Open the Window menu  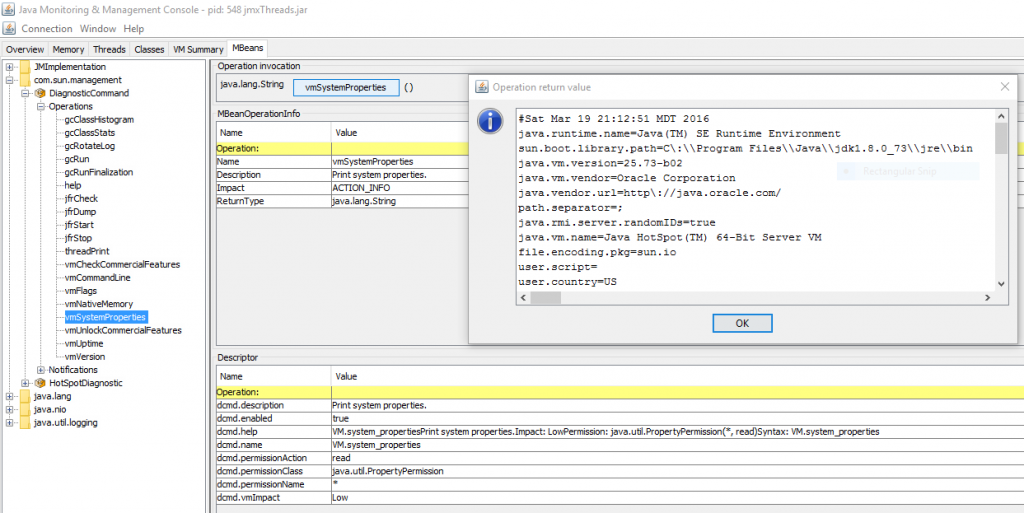click(x=98, y=29)
